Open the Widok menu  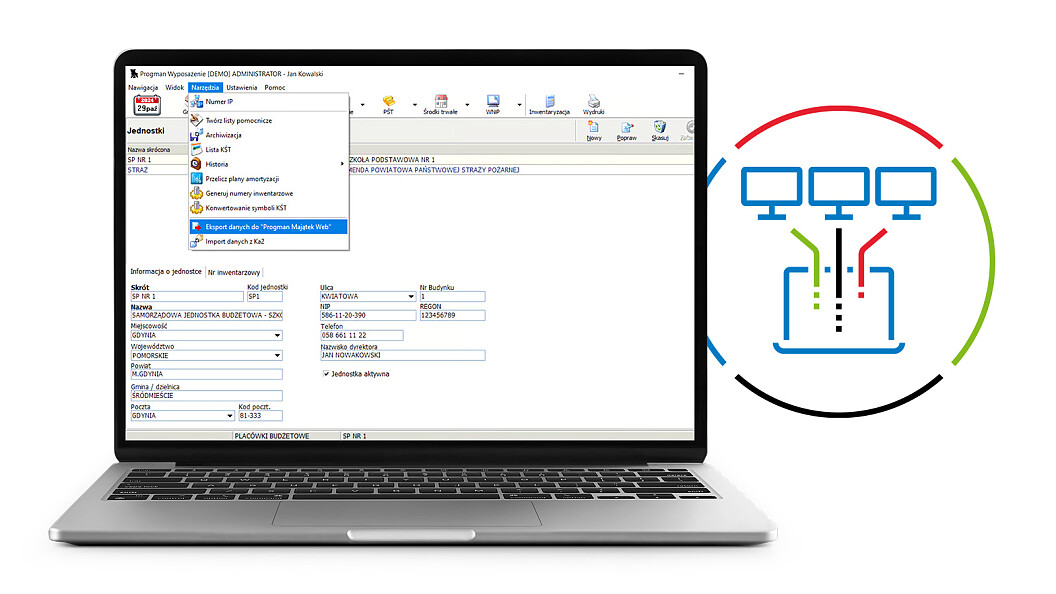click(x=174, y=88)
